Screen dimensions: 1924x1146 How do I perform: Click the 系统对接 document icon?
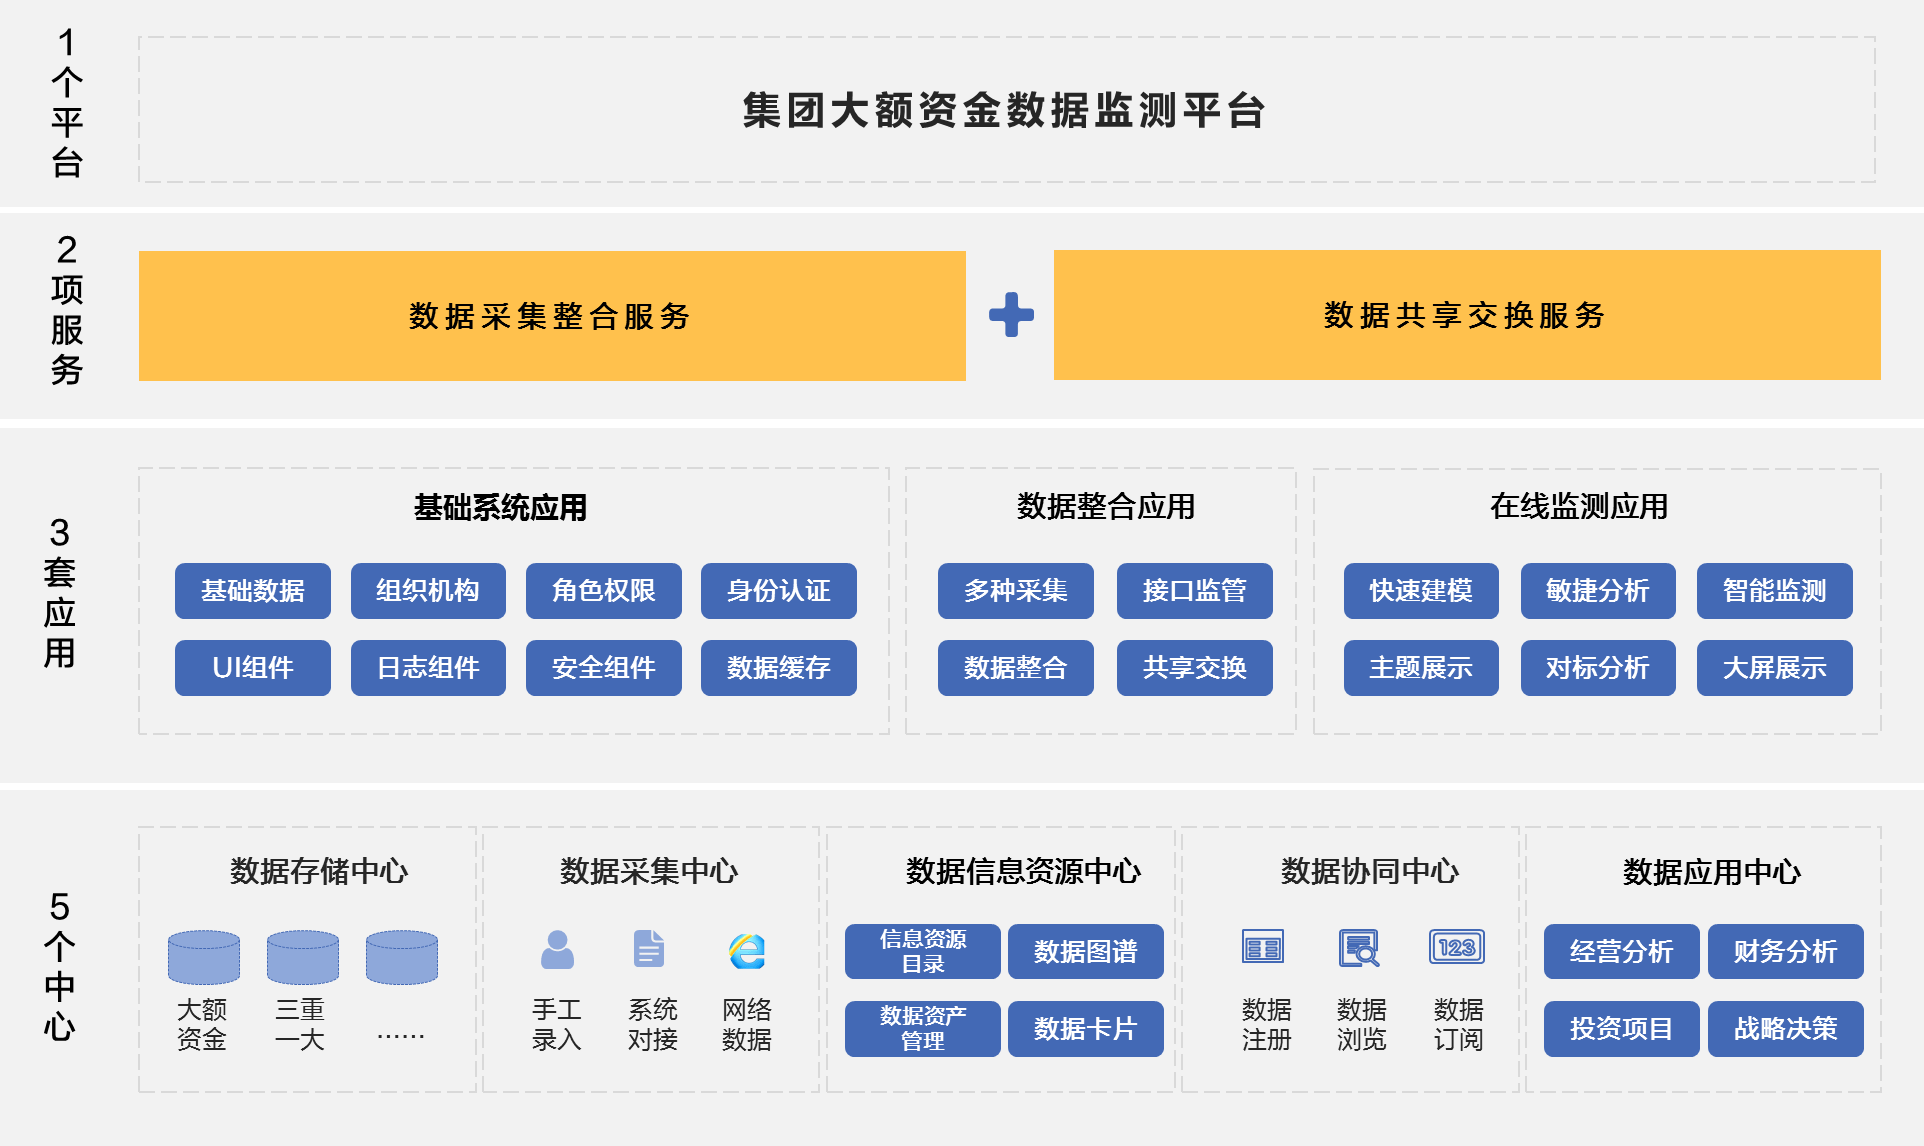click(649, 949)
